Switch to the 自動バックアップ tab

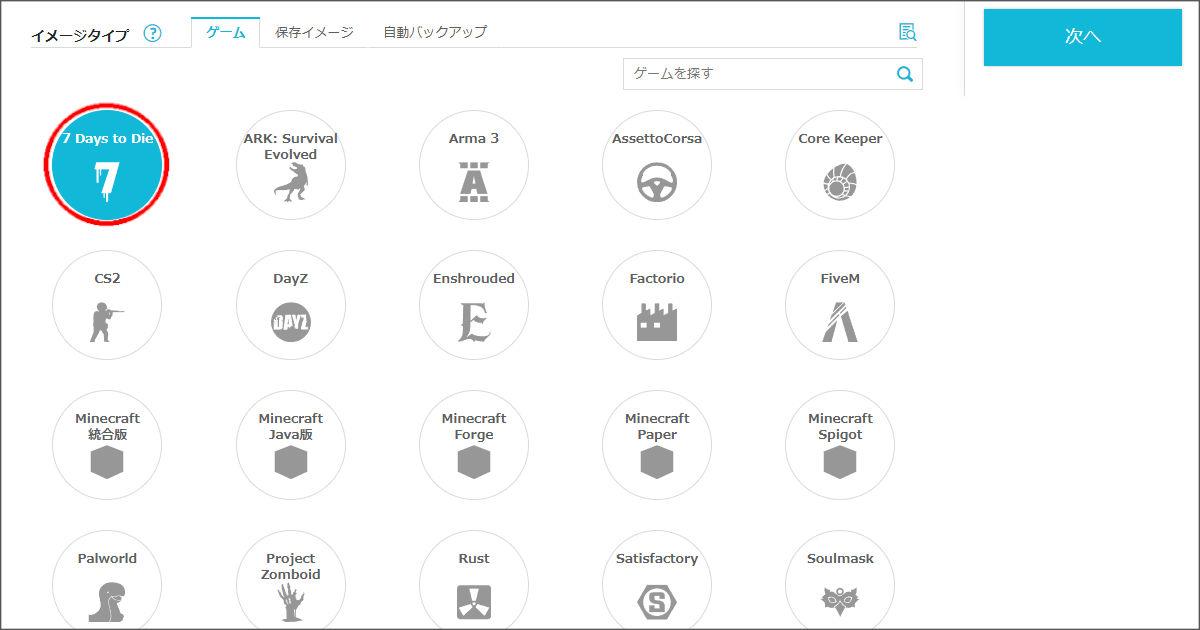(435, 32)
